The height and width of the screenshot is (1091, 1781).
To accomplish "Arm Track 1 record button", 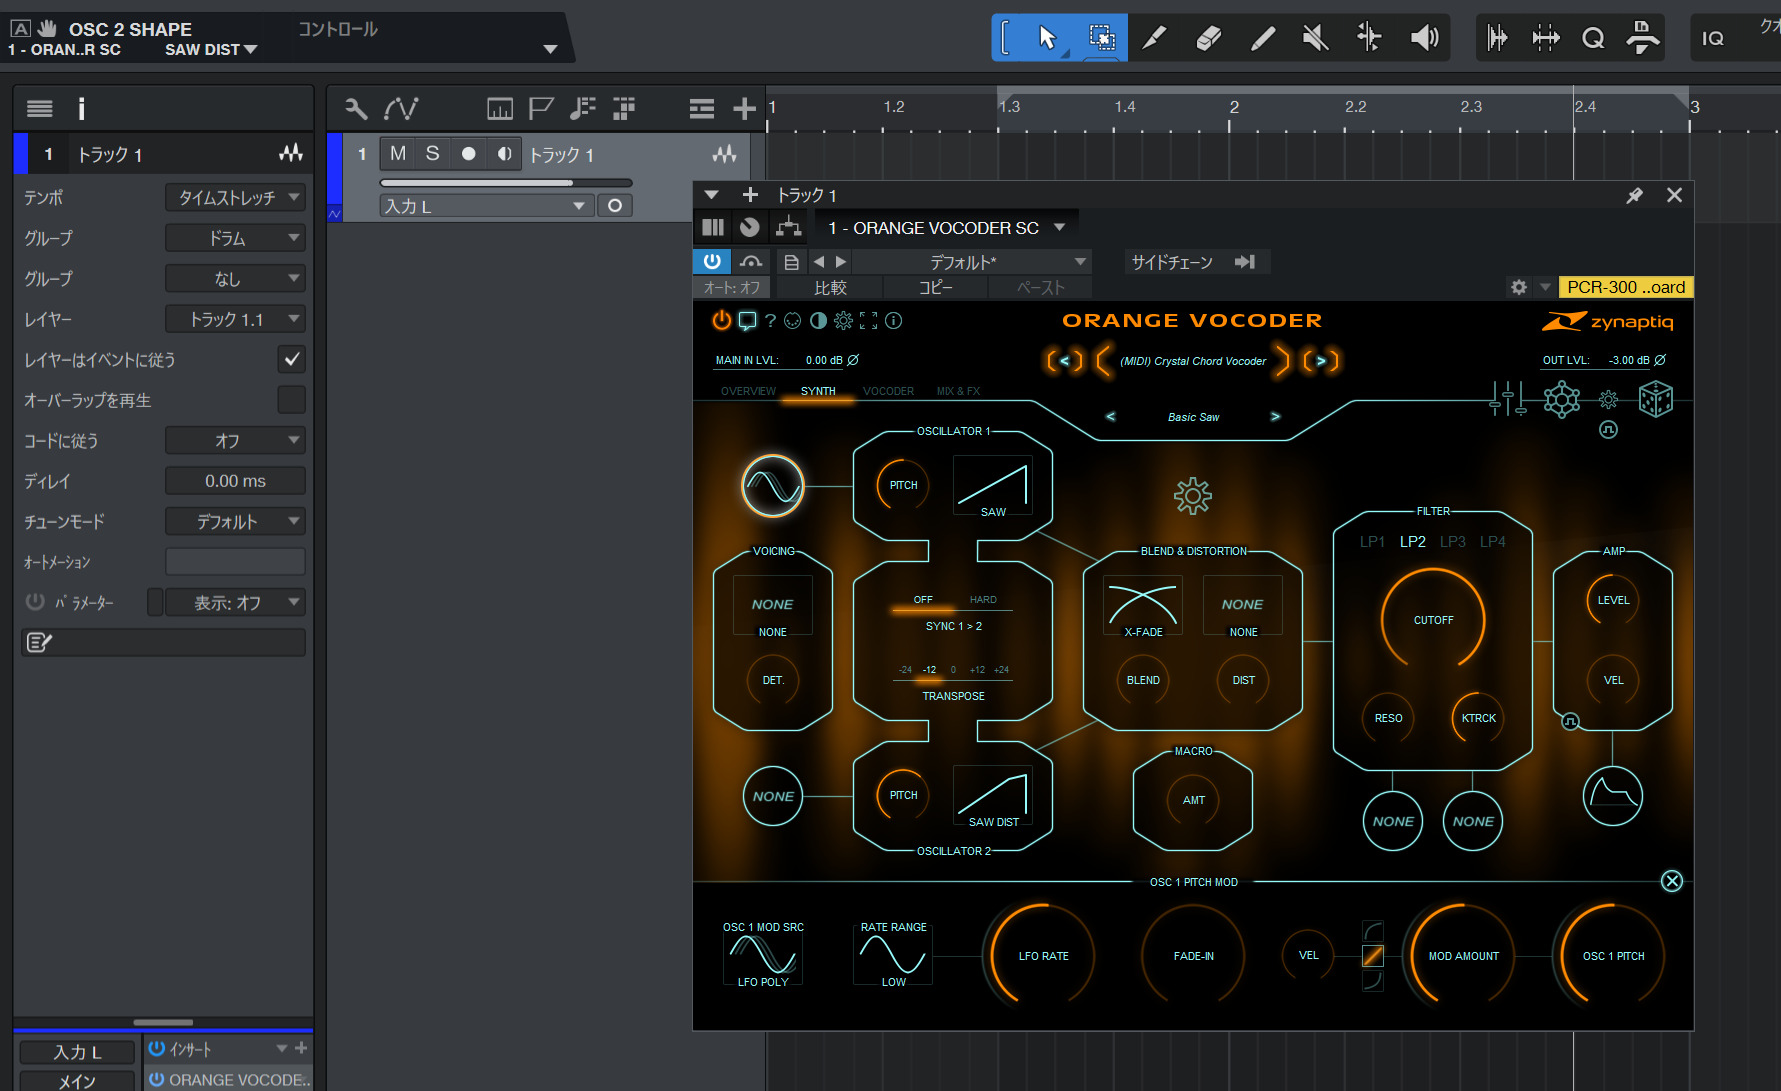I will click(x=468, y=153).
